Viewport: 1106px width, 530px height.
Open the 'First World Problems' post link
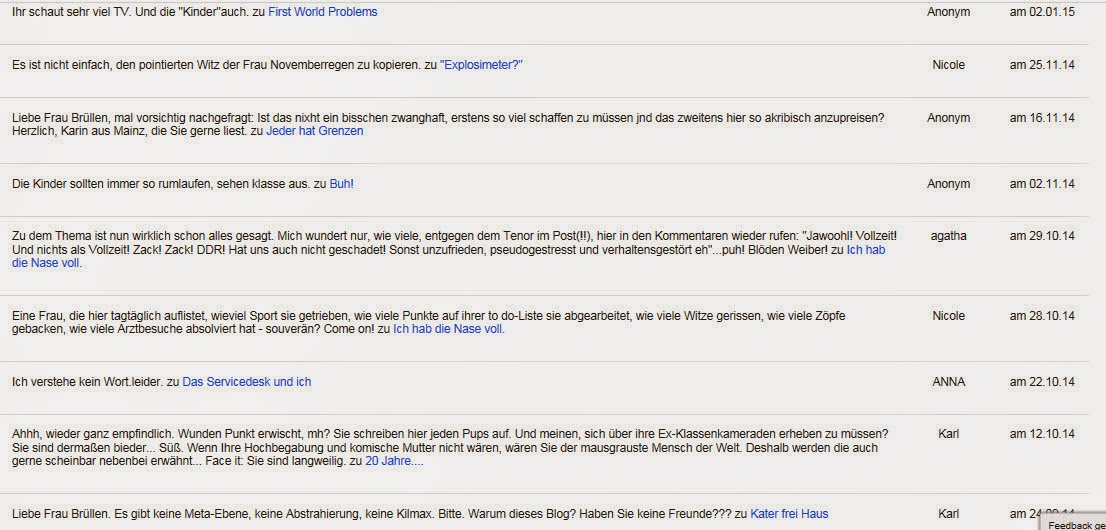(x=322, y=12)
